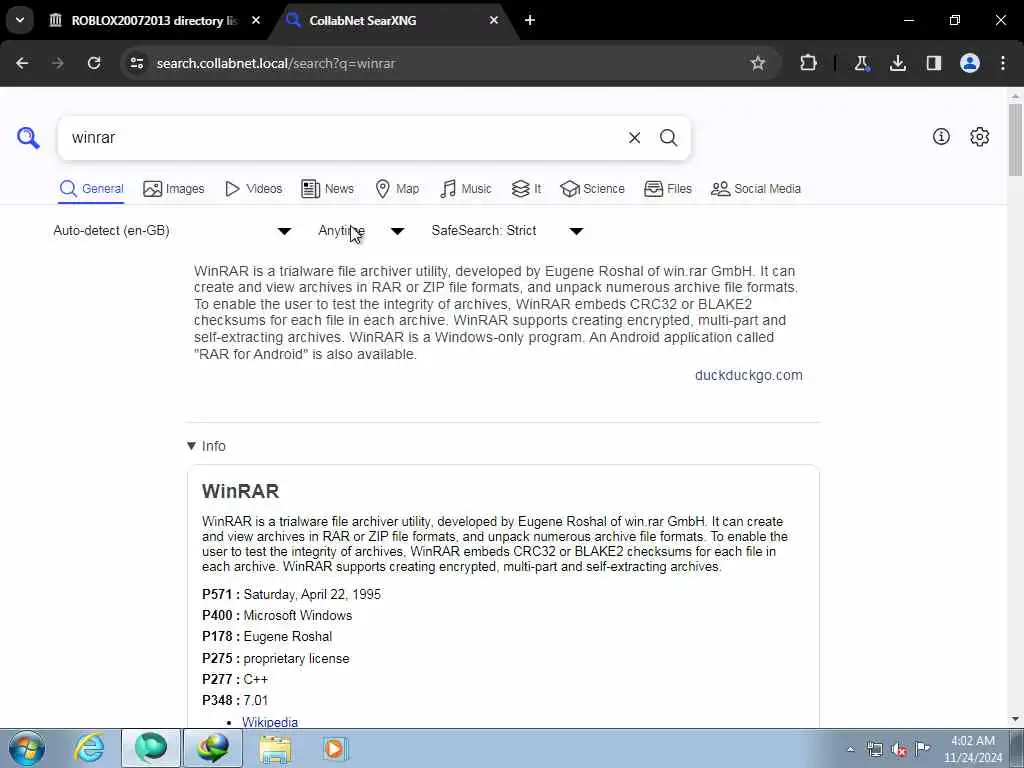The image size is (1024, 768).
Task: Open the profile avatar menu
Action: (970, 63)
